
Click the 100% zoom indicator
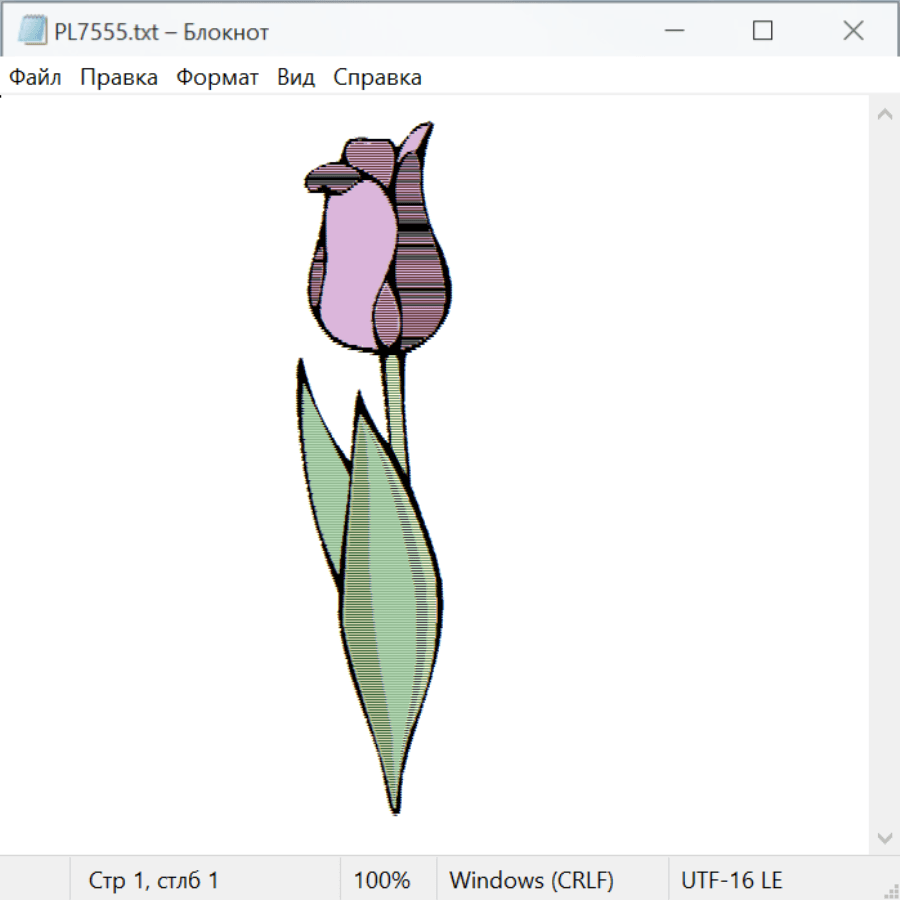tap(382, 881)
